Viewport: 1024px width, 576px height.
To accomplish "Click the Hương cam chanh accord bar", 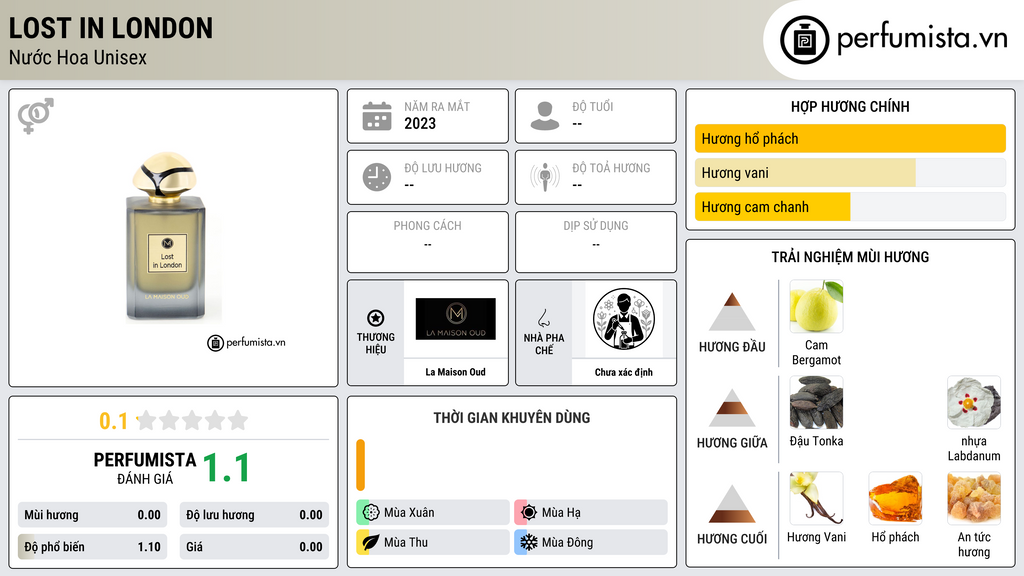I will point(850,206).
